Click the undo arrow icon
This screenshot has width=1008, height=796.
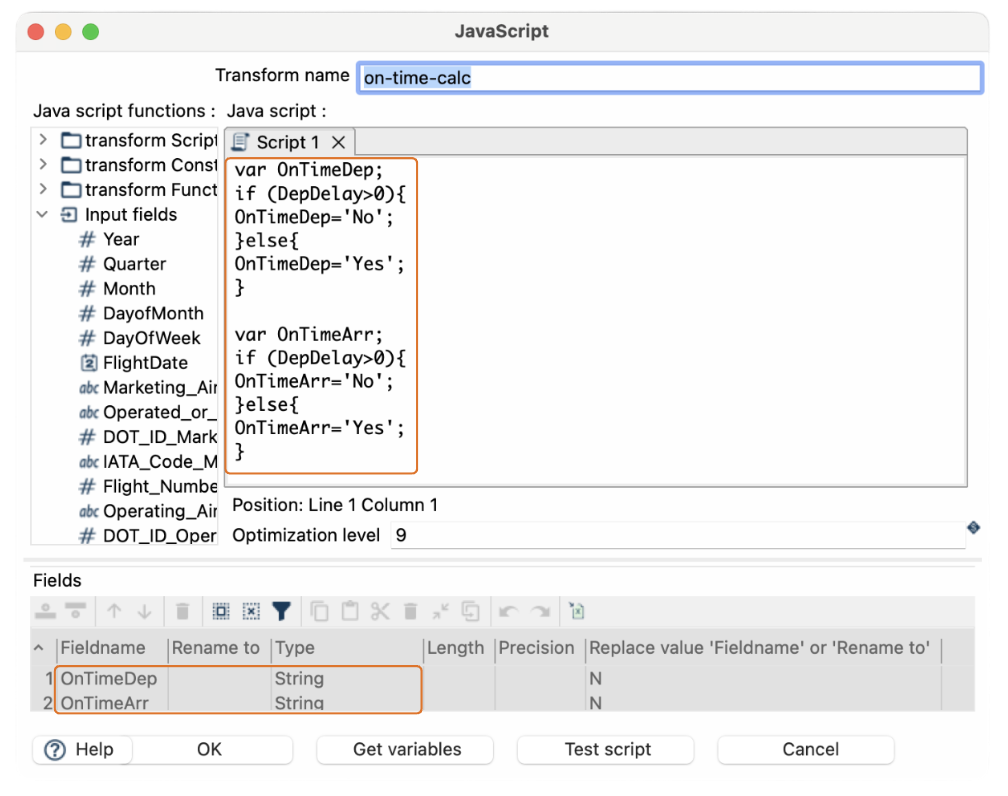coord(508,611)
